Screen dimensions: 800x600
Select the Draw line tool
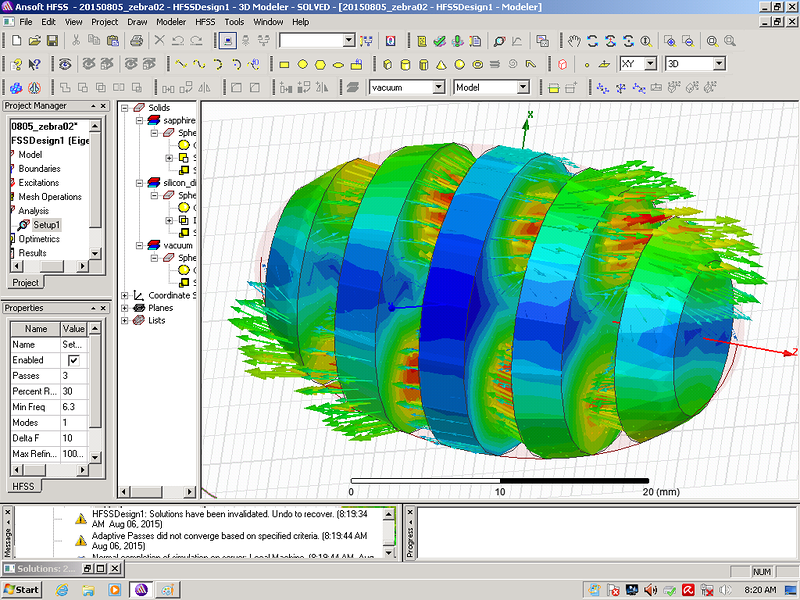181,64
